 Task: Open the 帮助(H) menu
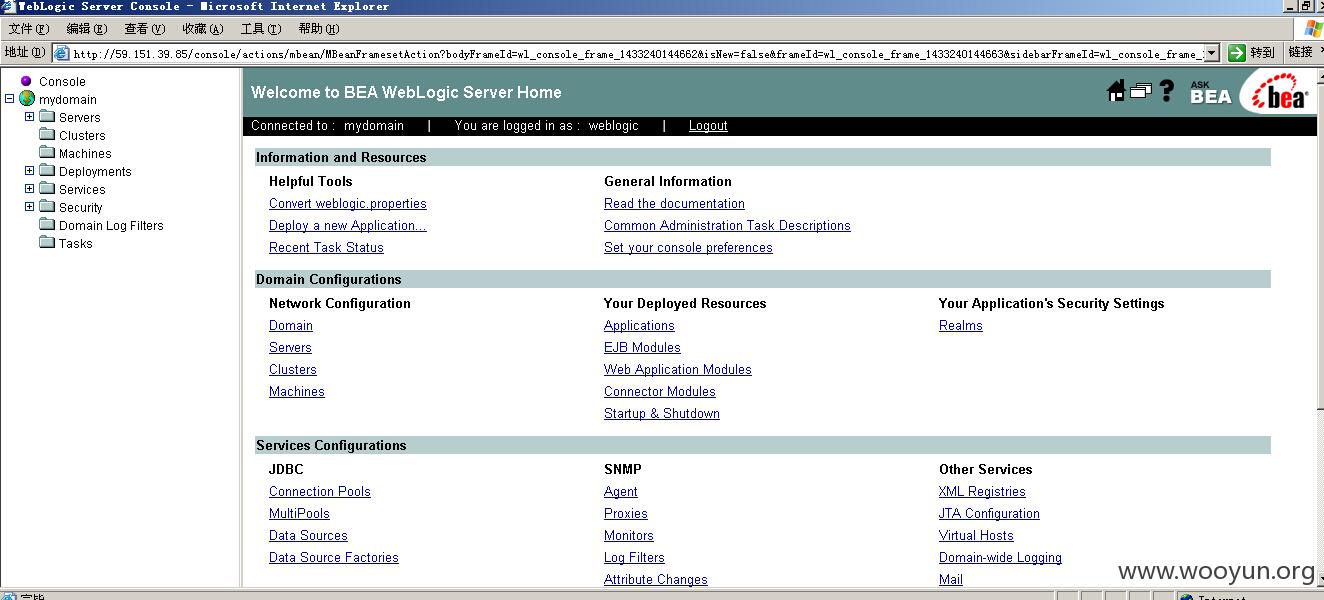click(x=318, y=29)
